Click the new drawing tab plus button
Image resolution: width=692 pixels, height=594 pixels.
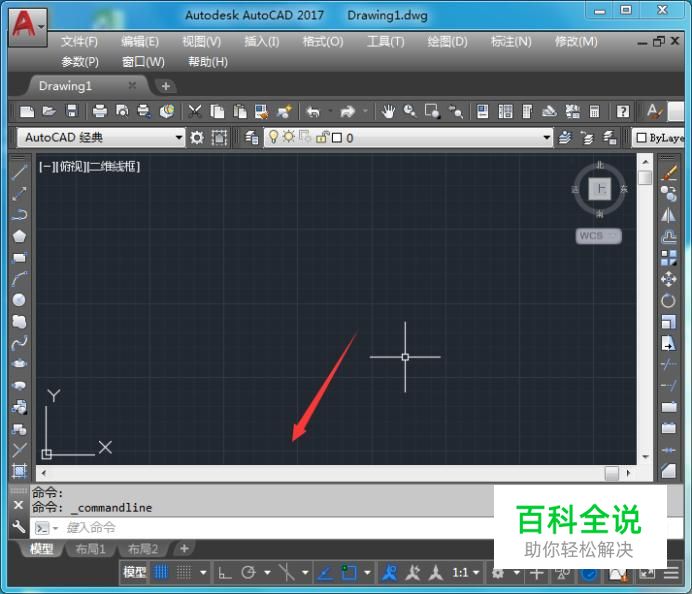tap(166, 86)
